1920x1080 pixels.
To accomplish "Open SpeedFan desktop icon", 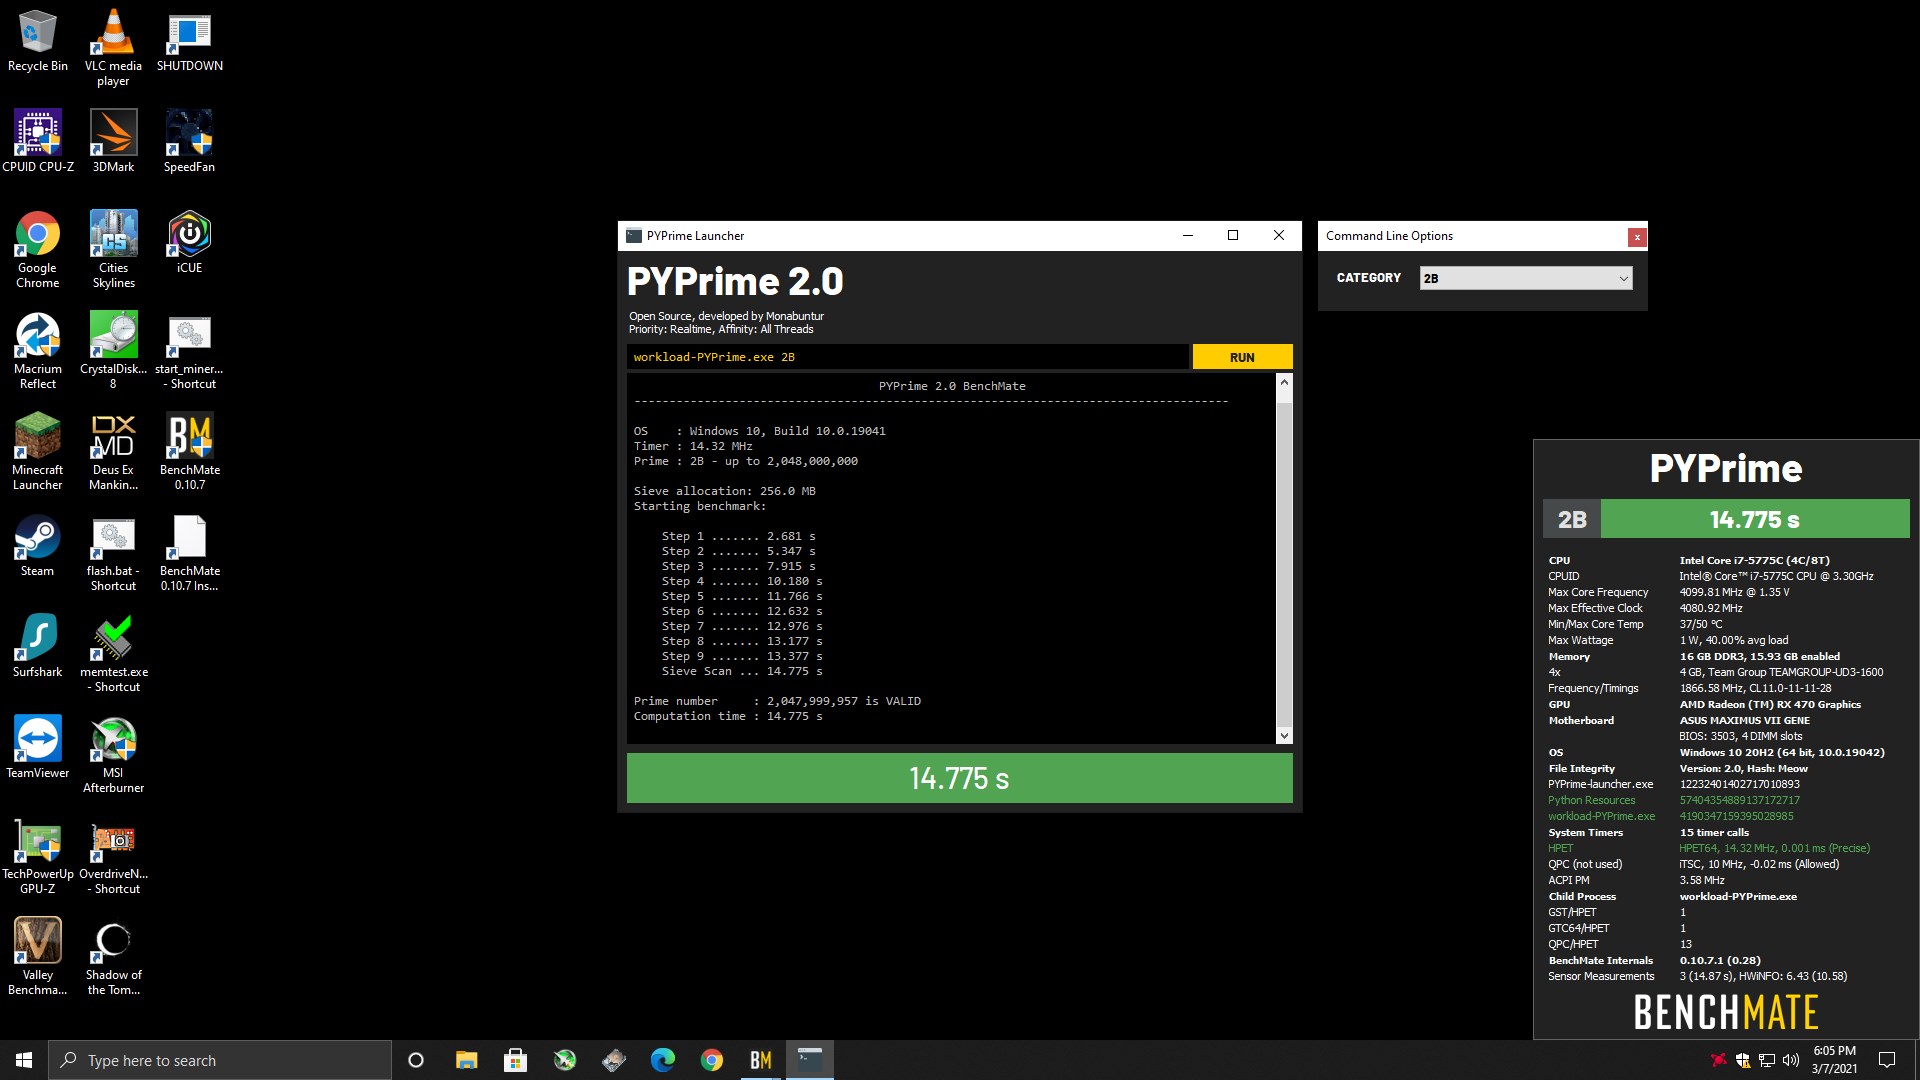I will (x=189, y=141).
